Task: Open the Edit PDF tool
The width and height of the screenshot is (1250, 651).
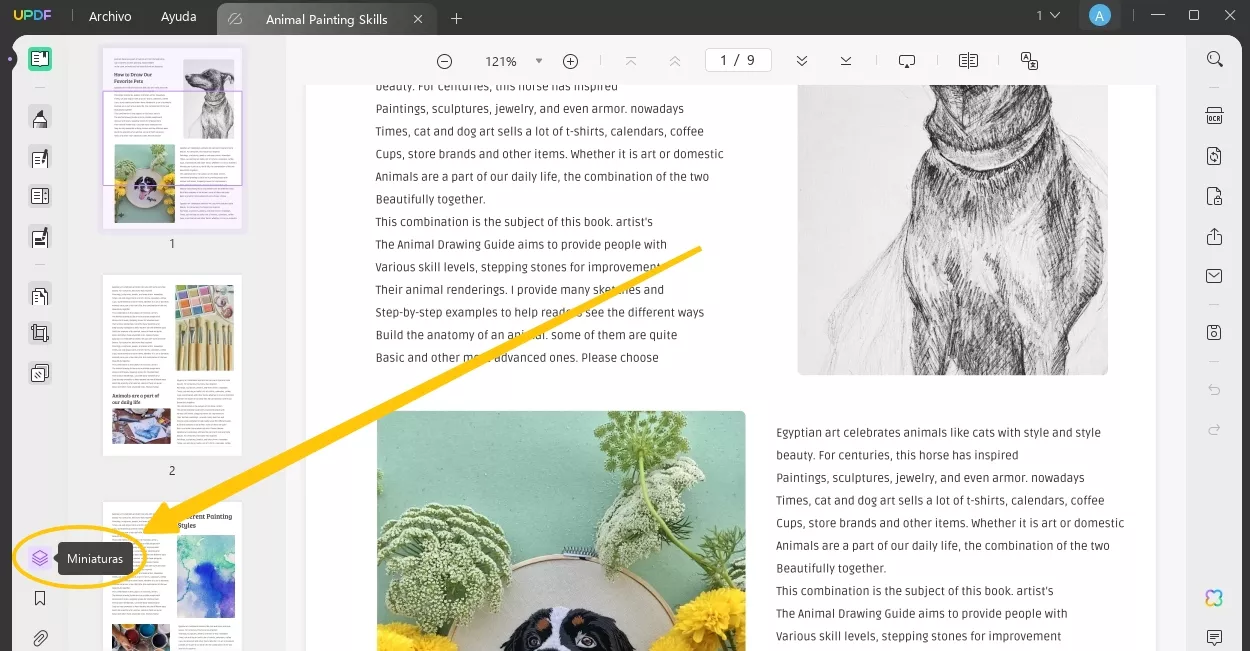Action: pyautogui.click(x=40, y=158)
